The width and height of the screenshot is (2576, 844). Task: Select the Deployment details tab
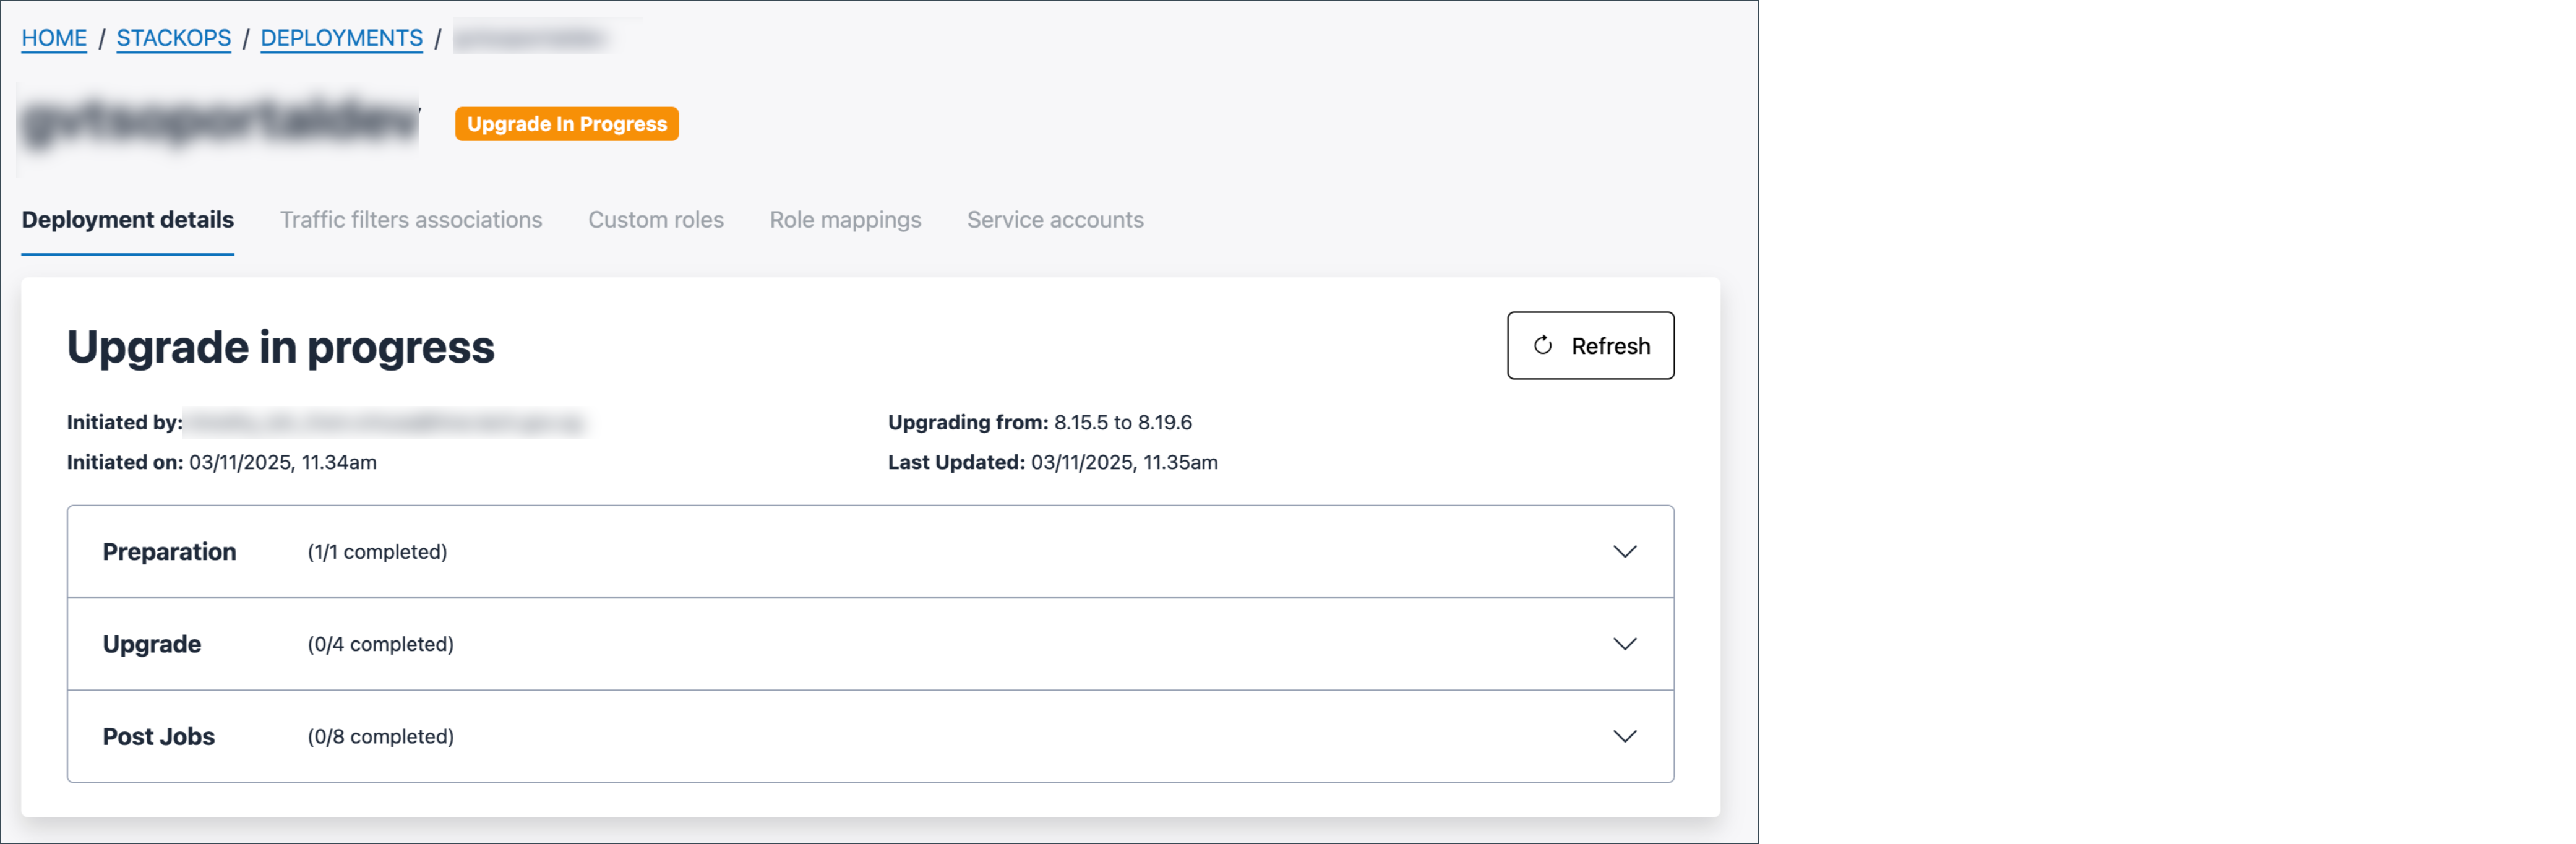click(x=128, y=220)
